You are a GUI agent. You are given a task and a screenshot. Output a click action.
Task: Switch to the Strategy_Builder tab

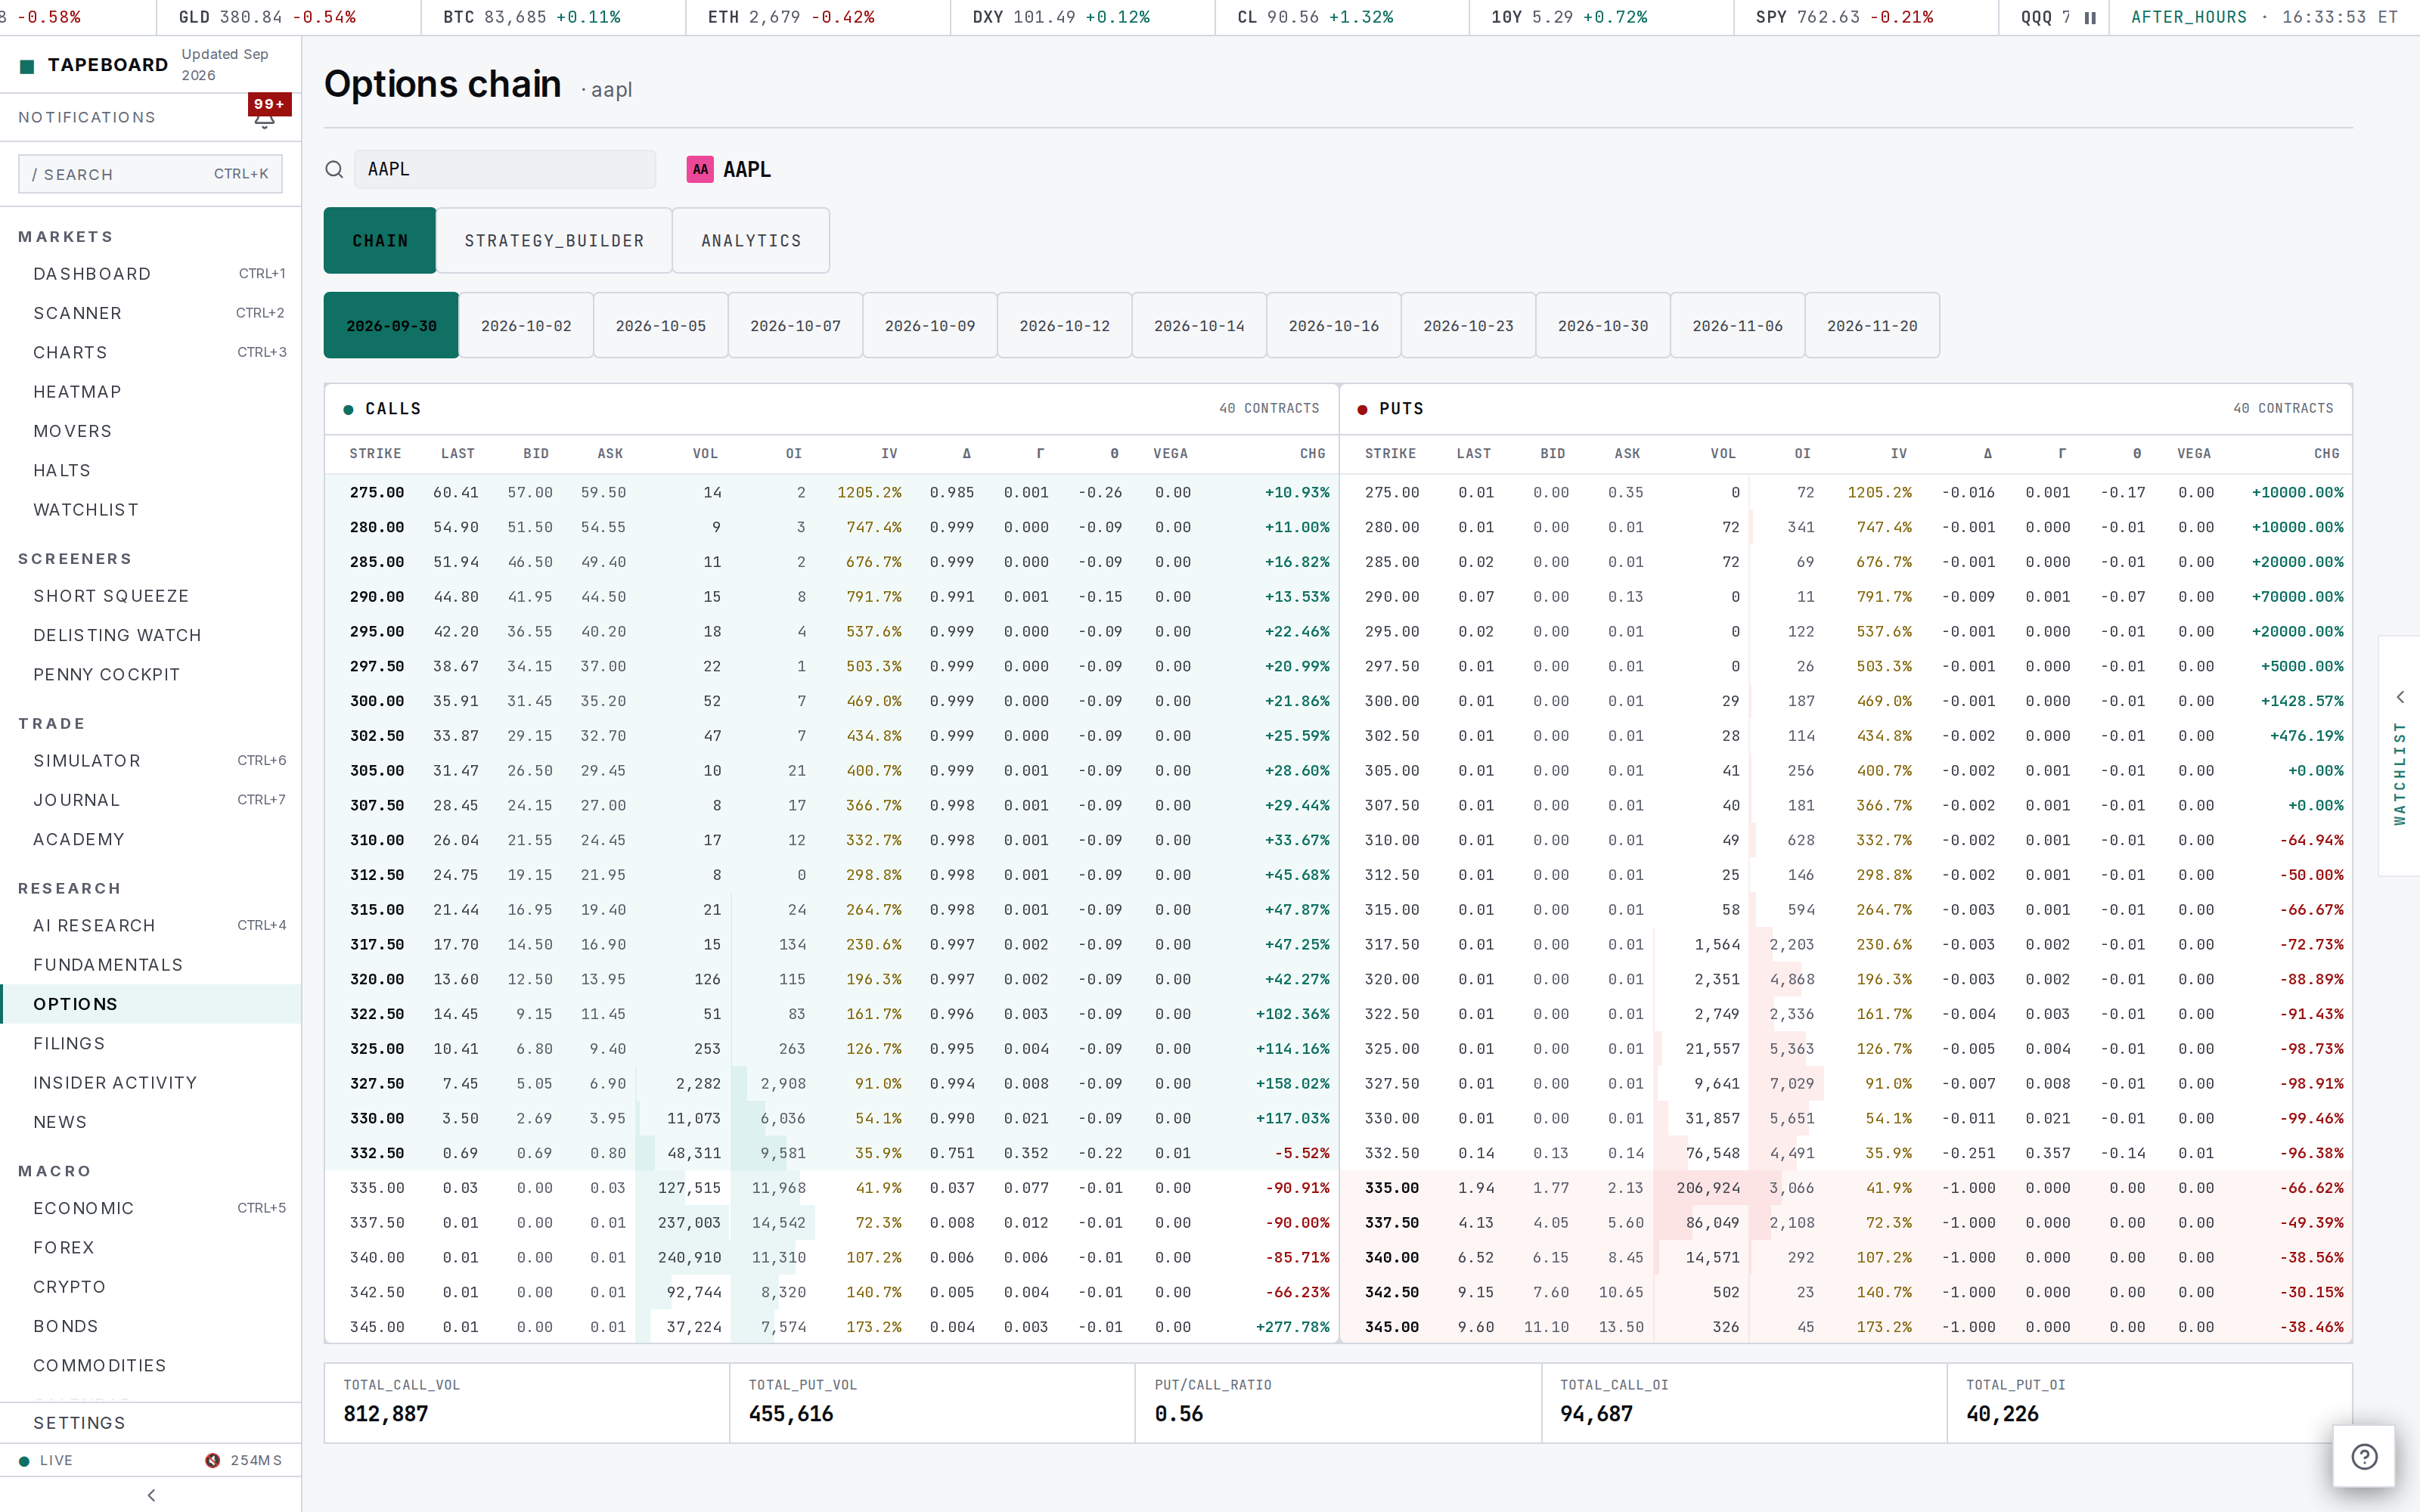pyautogui.click(x=554, y=241)
